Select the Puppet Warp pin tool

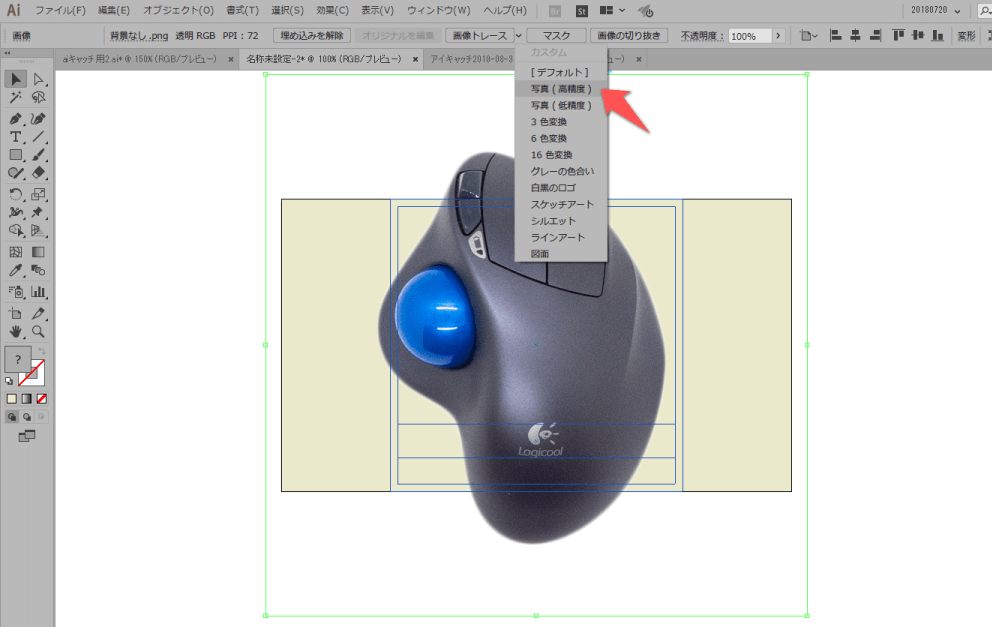pos(39,213)
